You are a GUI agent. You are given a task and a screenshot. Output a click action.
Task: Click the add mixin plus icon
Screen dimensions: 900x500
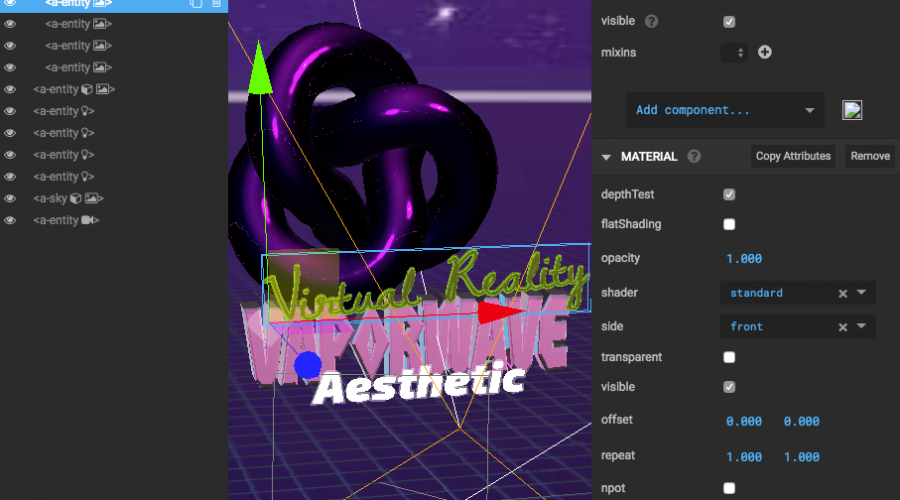pyautogui.click(x=765, y=52)
